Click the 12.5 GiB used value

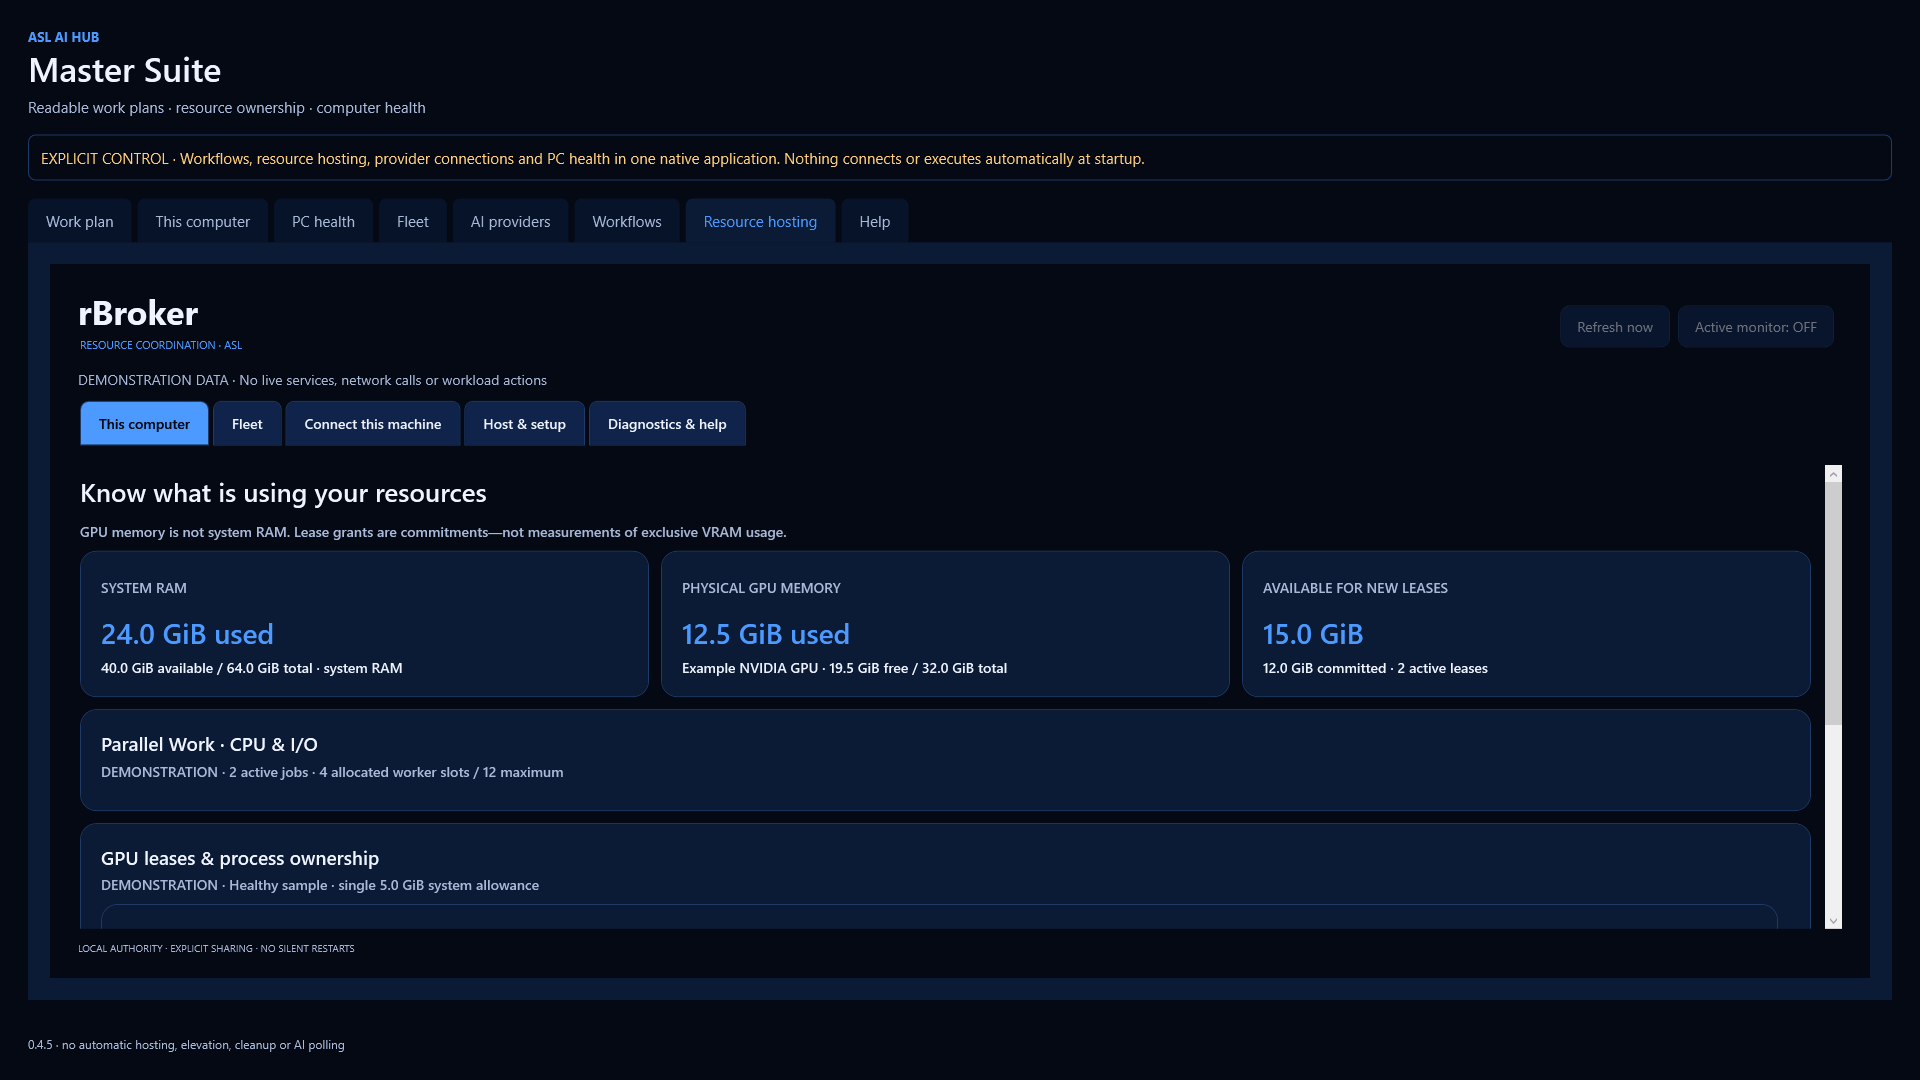tap(765, 634)
